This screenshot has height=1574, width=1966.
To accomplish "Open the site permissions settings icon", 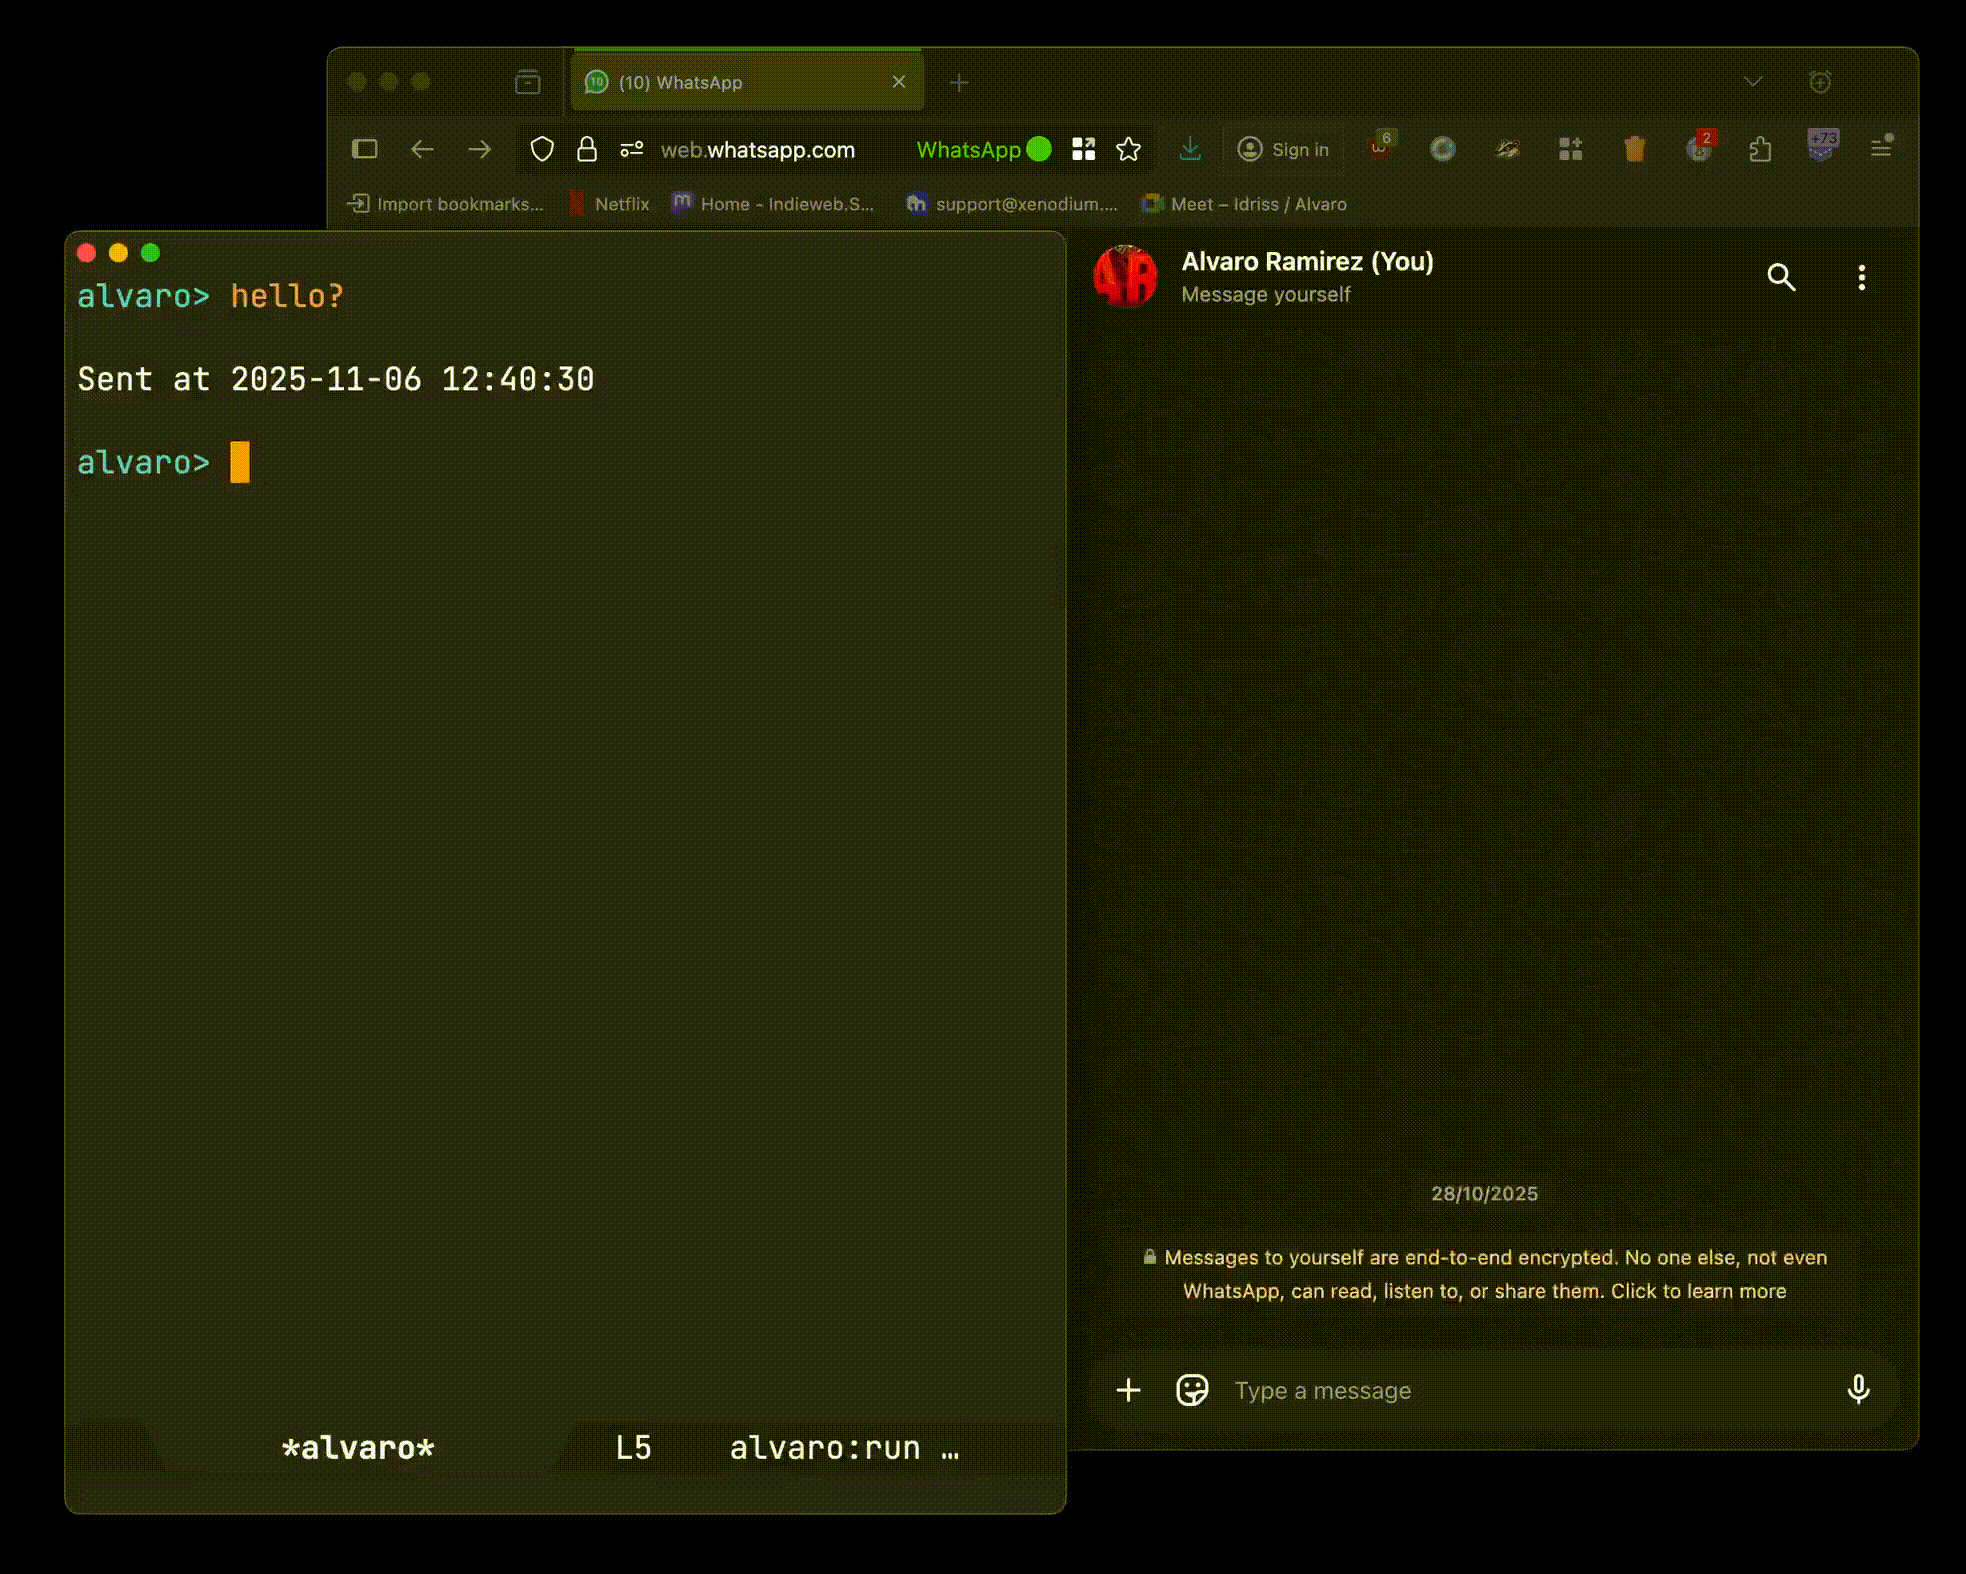I will click(x=631, y=150).
